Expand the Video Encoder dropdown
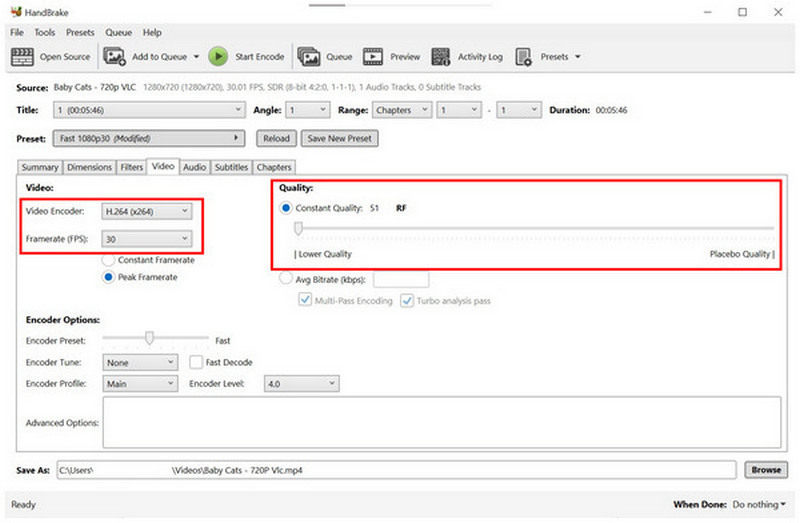The width and height of the screenshot is (800, 523). [x=146, y=211]
